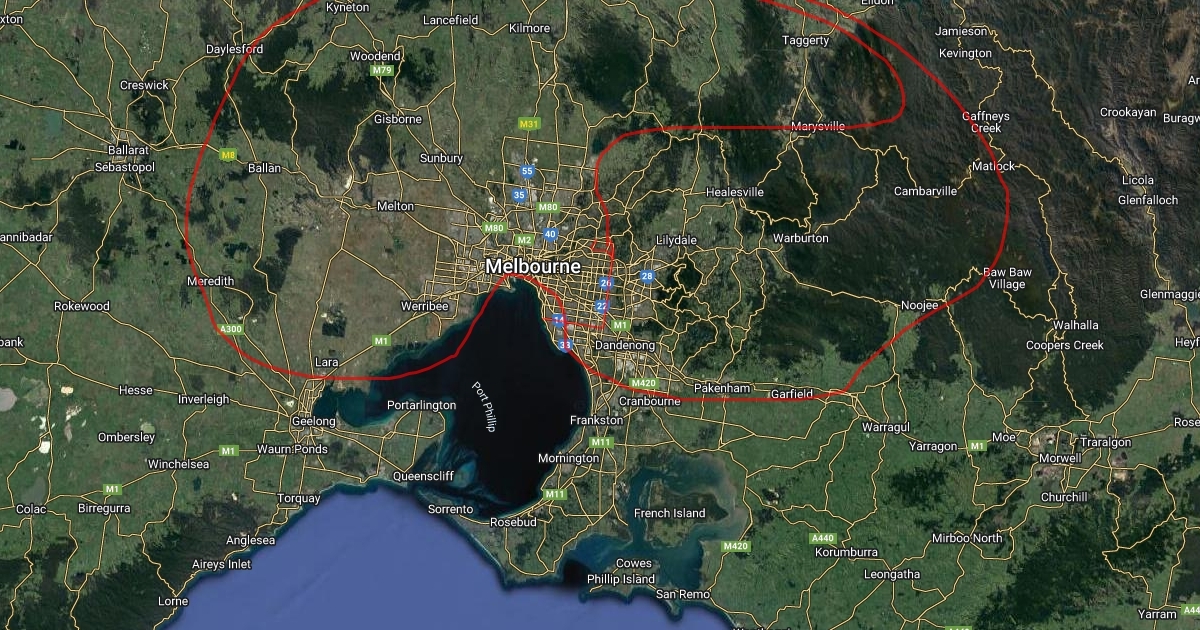Click the M79 route shield near Woodend
The height and width of the screenshot is (630, 1200).
point(382,71)
